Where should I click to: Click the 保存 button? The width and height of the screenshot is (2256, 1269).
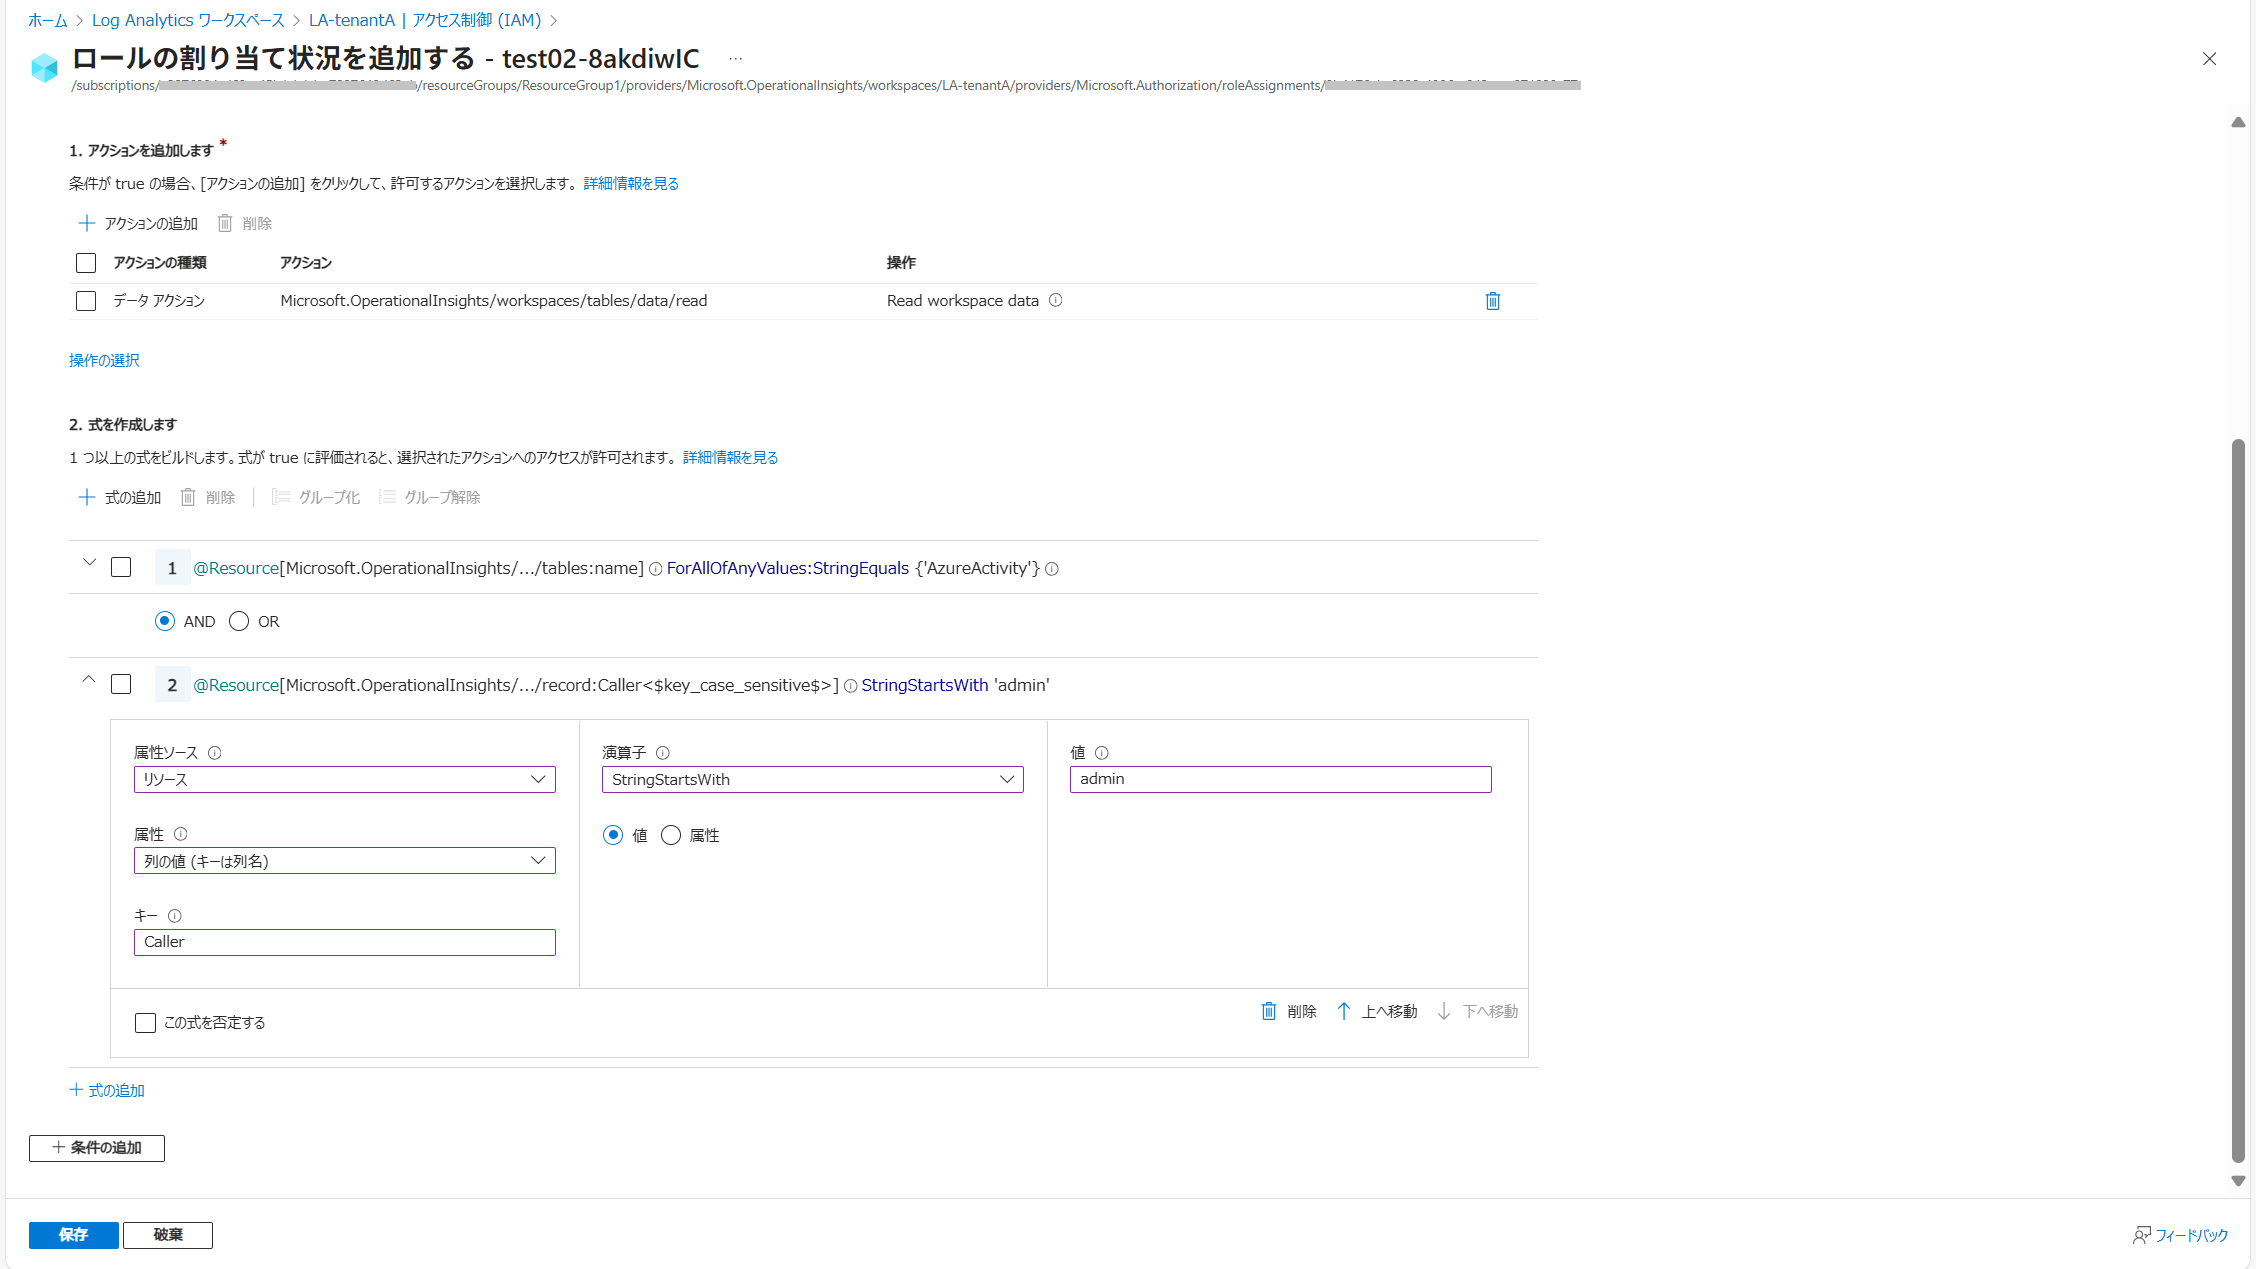pyautogui.click(x=73, y=1235)
